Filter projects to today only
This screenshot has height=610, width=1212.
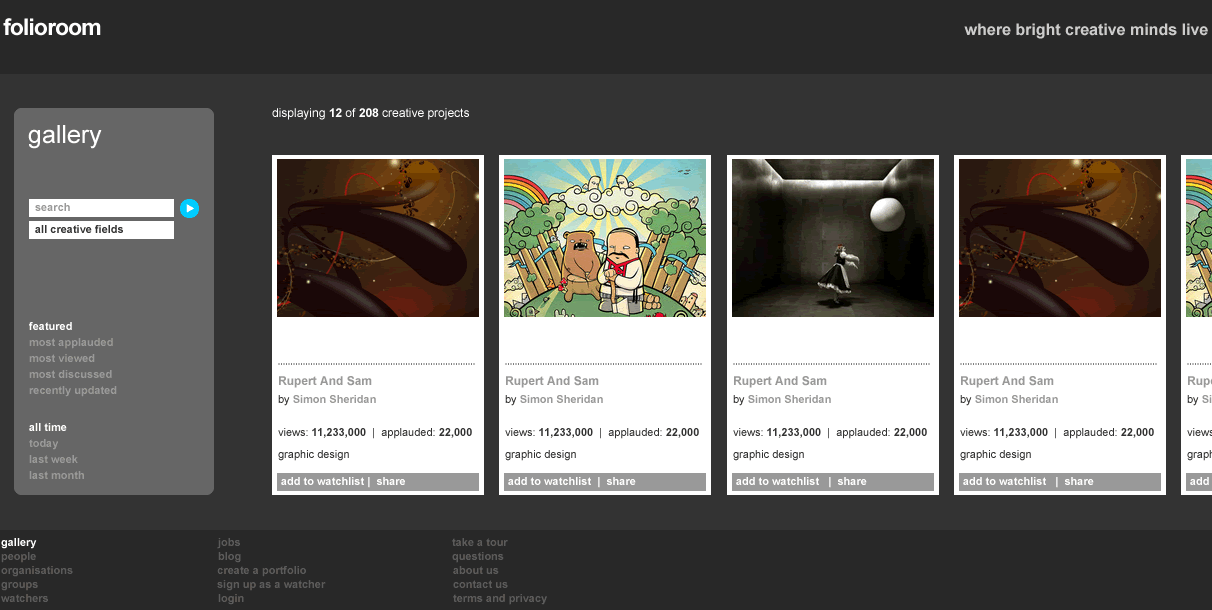[44, 444]
